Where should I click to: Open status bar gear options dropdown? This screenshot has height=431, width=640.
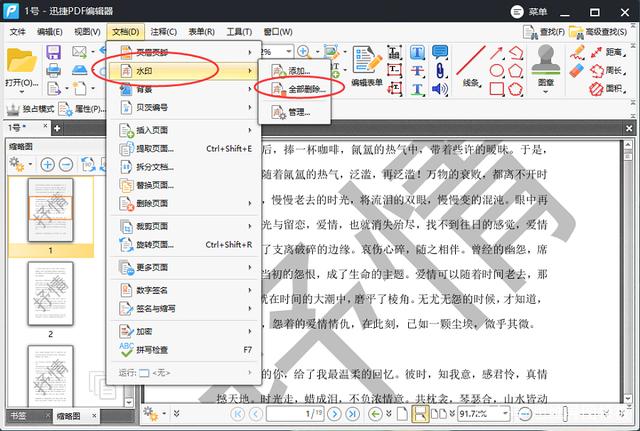(155, 413)
